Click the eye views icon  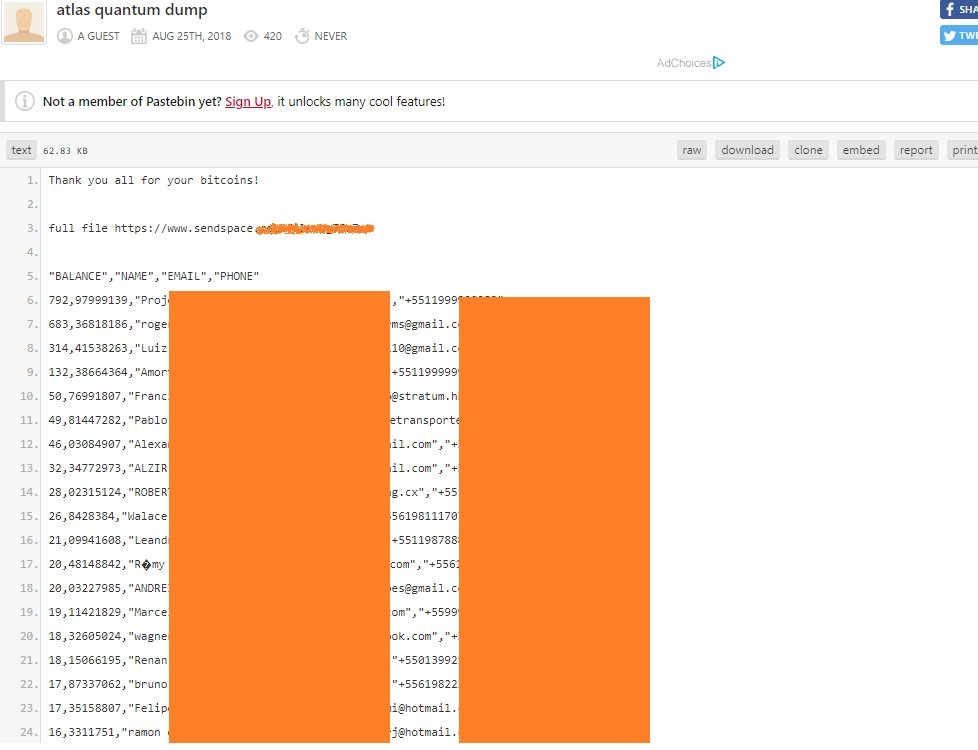tap(251, 36)
